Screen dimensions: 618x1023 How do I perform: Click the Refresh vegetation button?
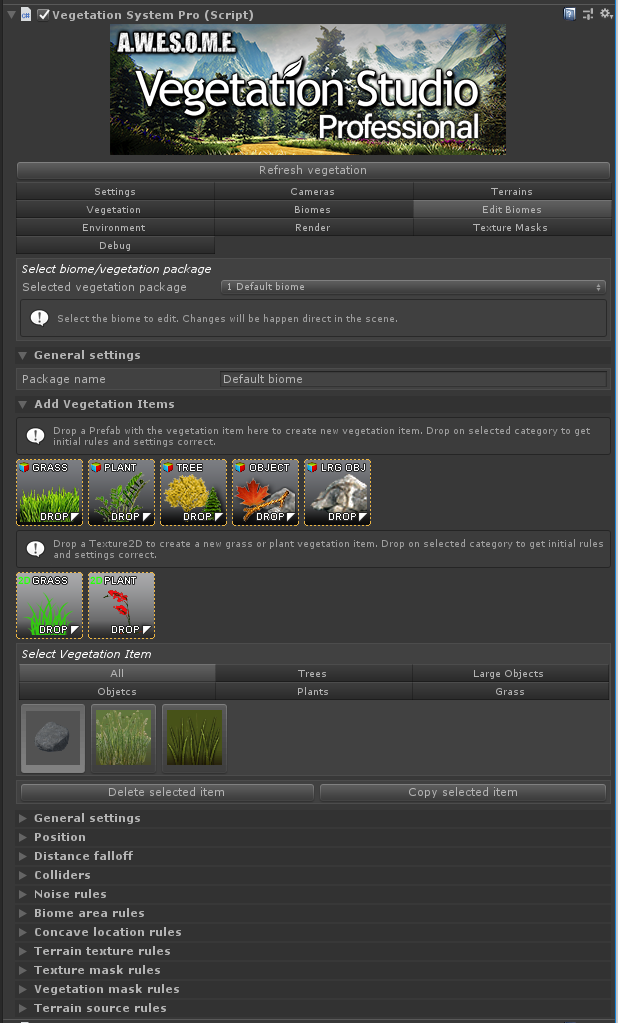[x=313, y=170]
